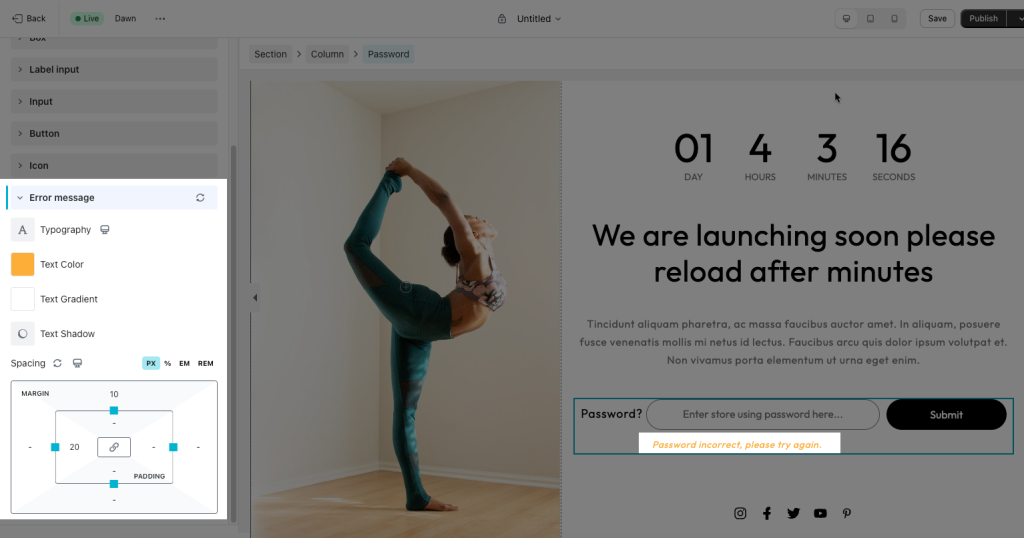
Task: Open the orange Text Color swatch
Action: (22, 264)
